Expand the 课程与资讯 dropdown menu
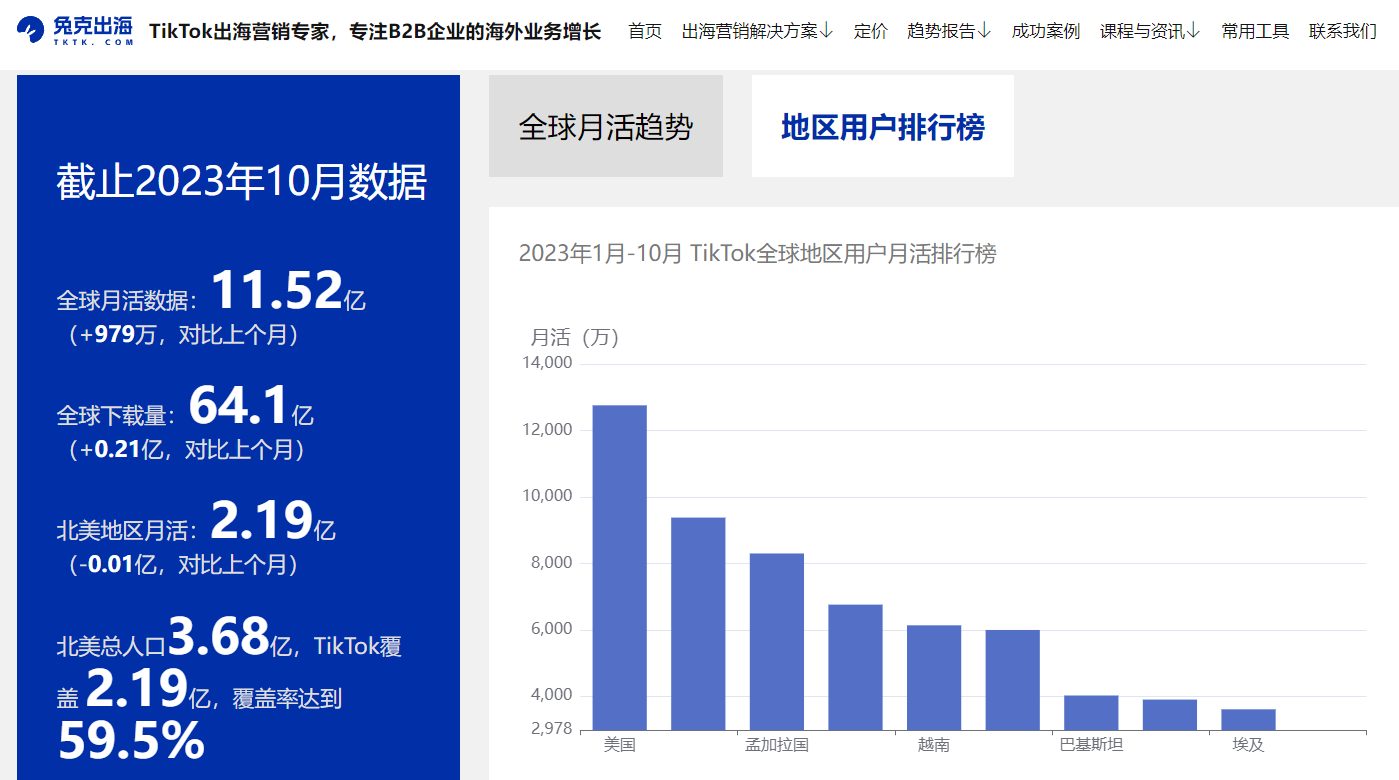This screenshot has height=780, width=1399. pyautogui.click(x=1150, y=31)
